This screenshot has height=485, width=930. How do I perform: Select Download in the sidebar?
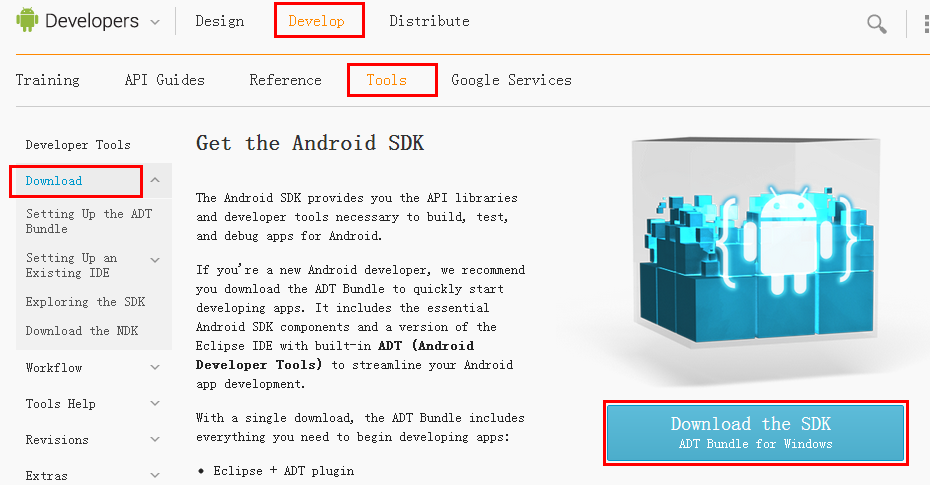coord(54,181)
